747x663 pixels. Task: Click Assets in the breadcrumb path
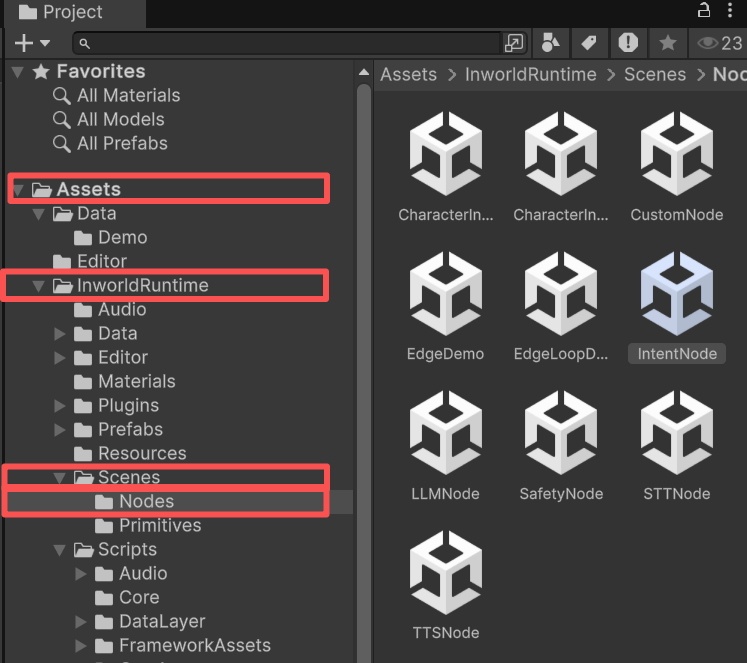coord(408,75)
